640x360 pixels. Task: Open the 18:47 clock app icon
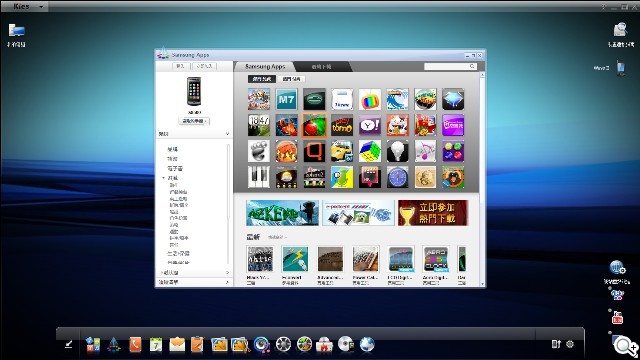pos(259,125)
